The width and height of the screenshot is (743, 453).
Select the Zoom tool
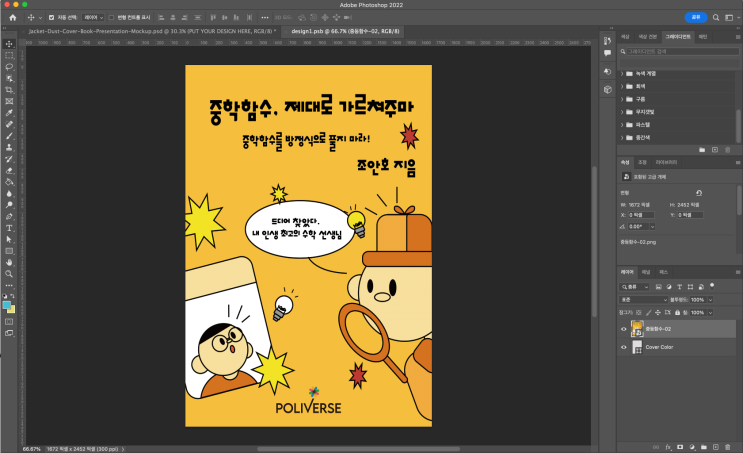pos(9,273)
